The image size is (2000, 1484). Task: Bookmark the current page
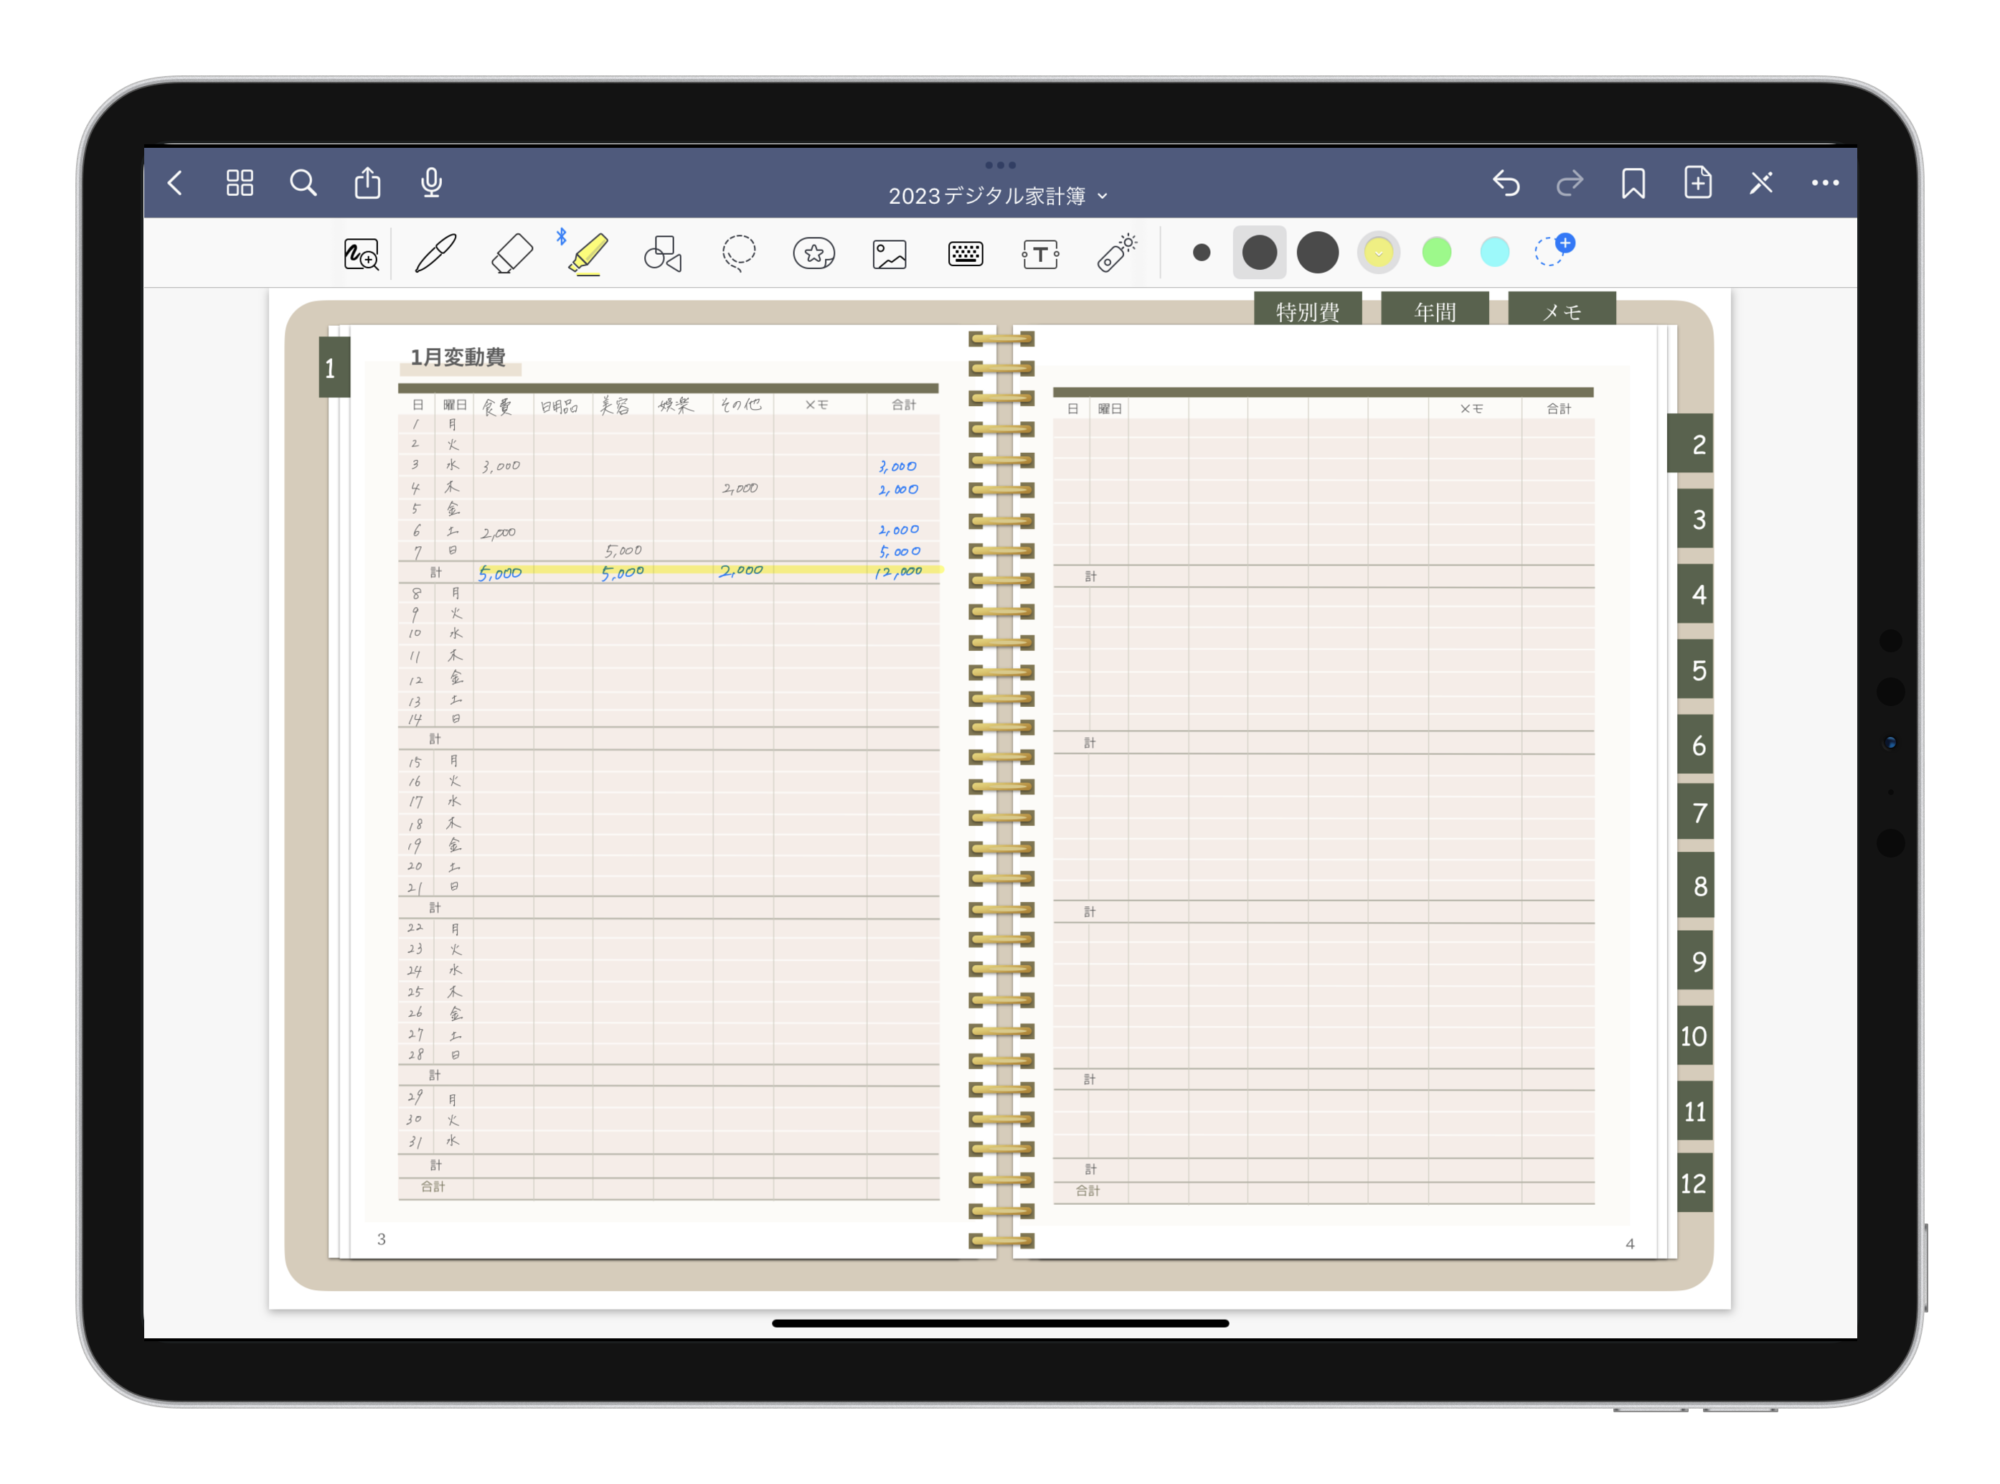point(1633,183)
